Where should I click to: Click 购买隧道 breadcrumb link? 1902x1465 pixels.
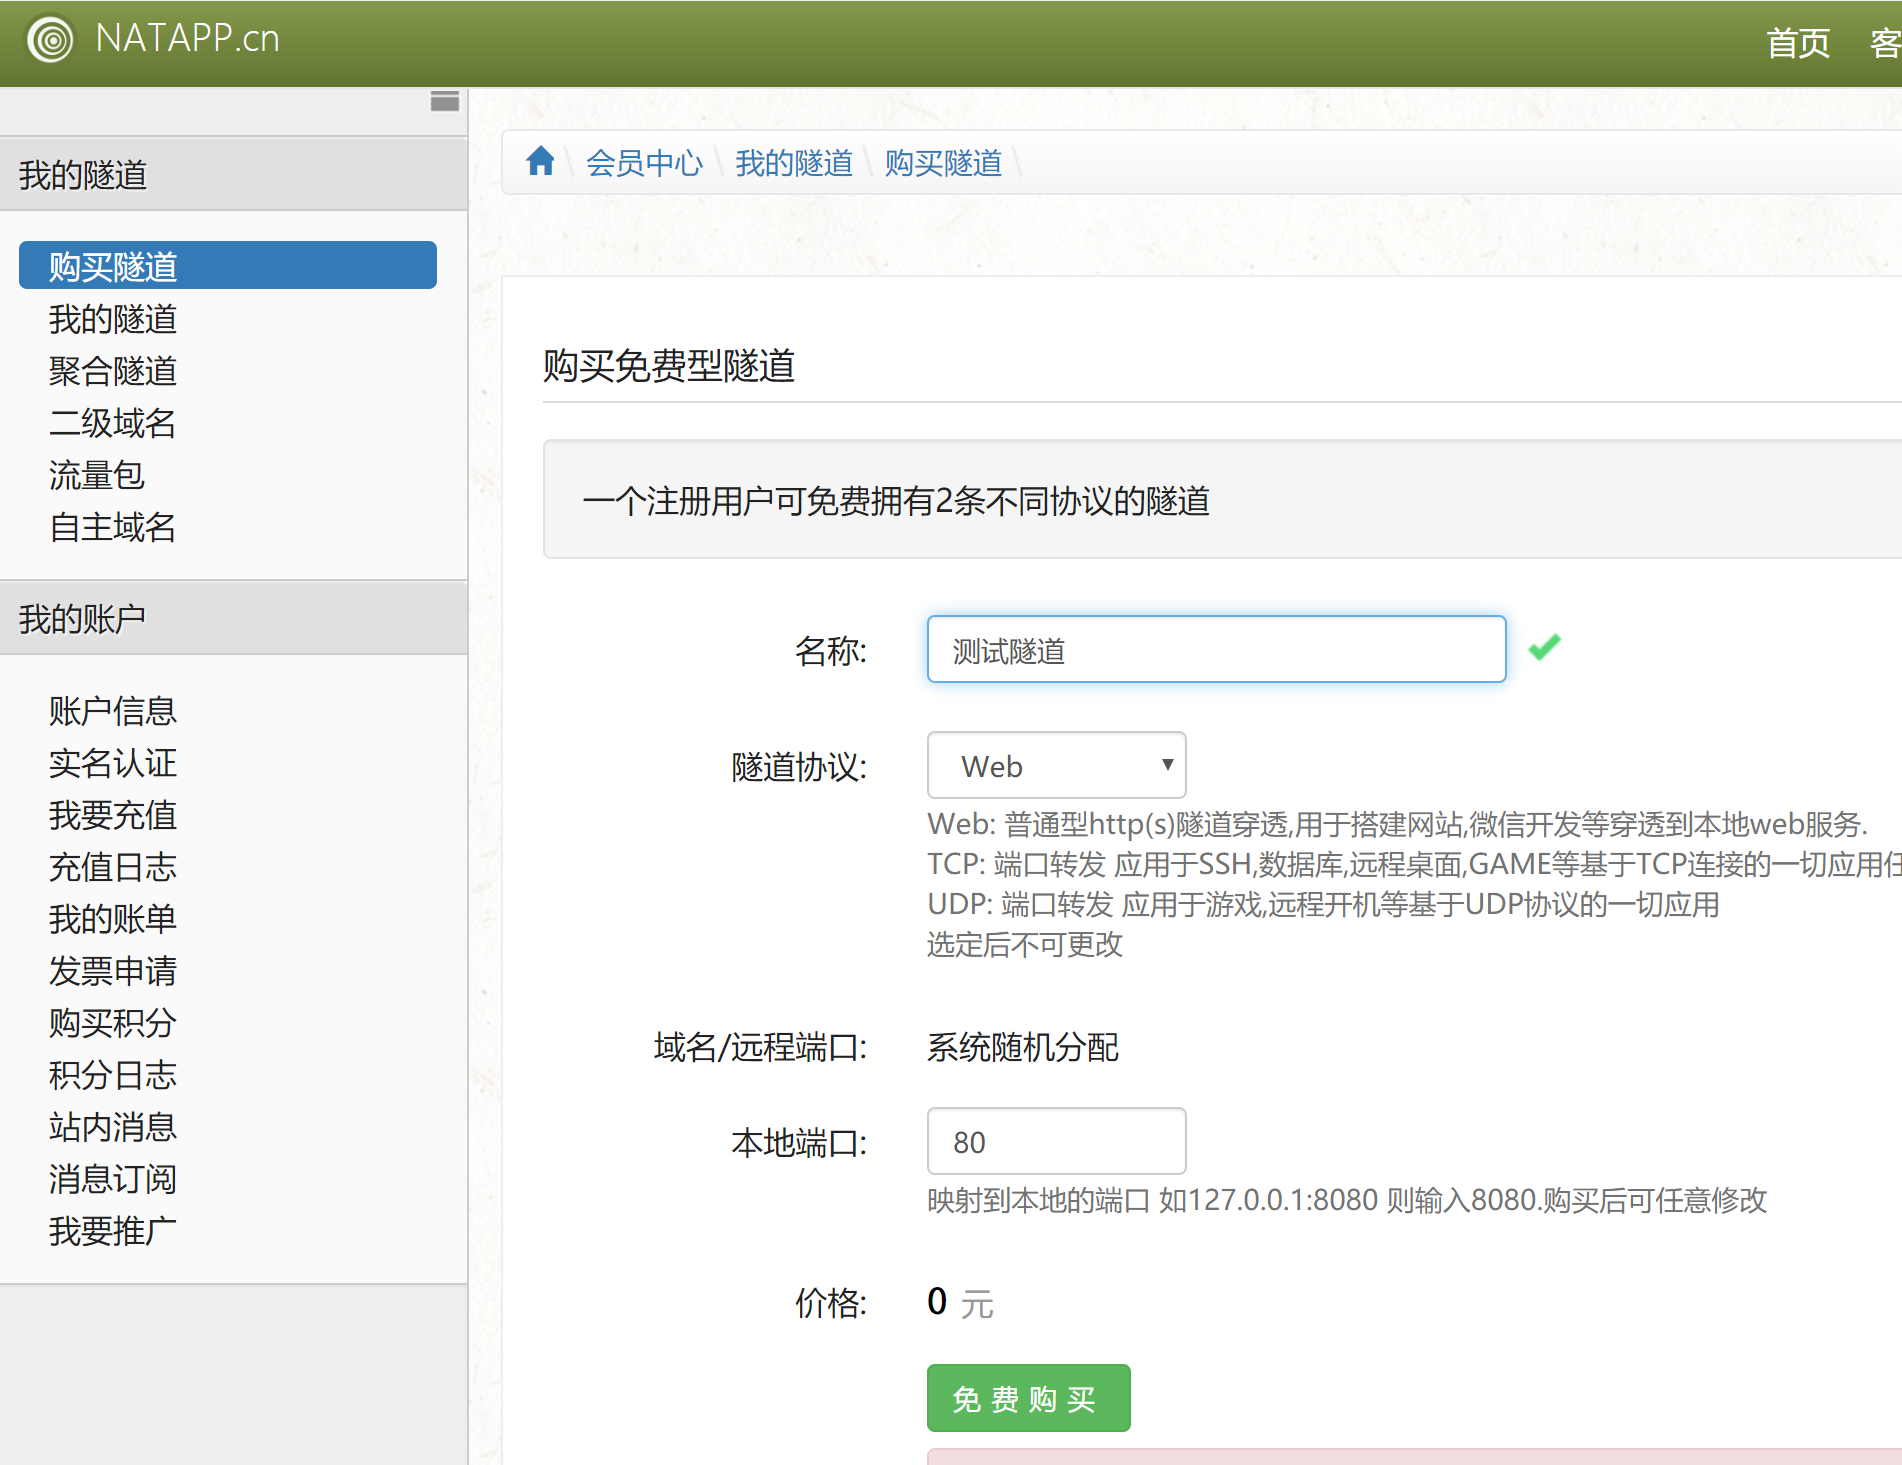[943, 163]
